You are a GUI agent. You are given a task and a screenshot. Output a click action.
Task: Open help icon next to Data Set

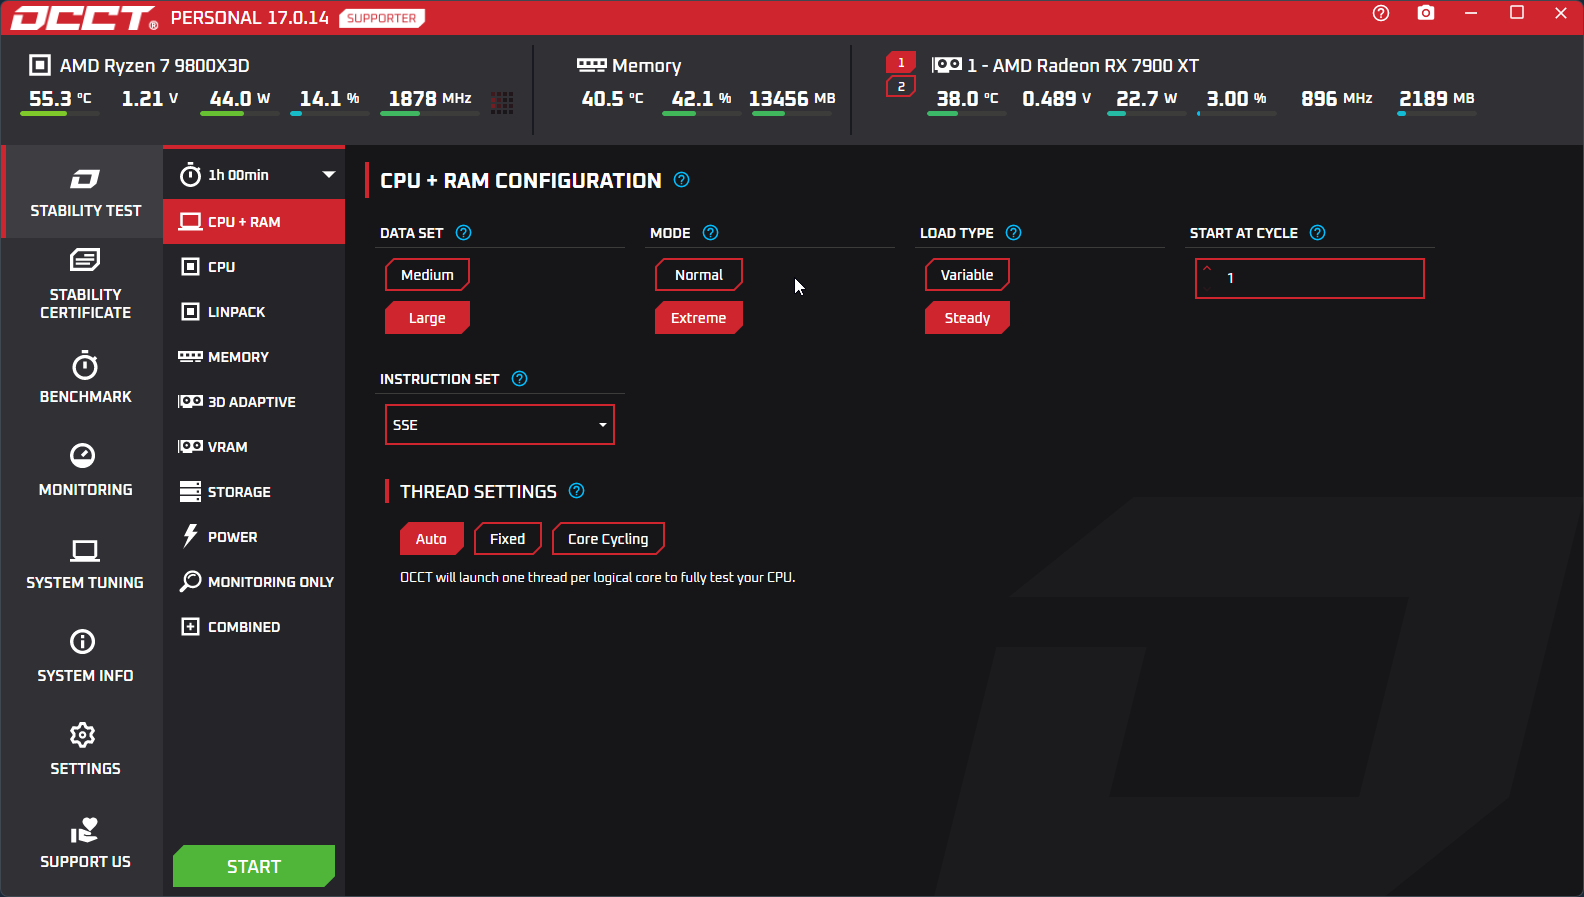(x=463, y=233)
